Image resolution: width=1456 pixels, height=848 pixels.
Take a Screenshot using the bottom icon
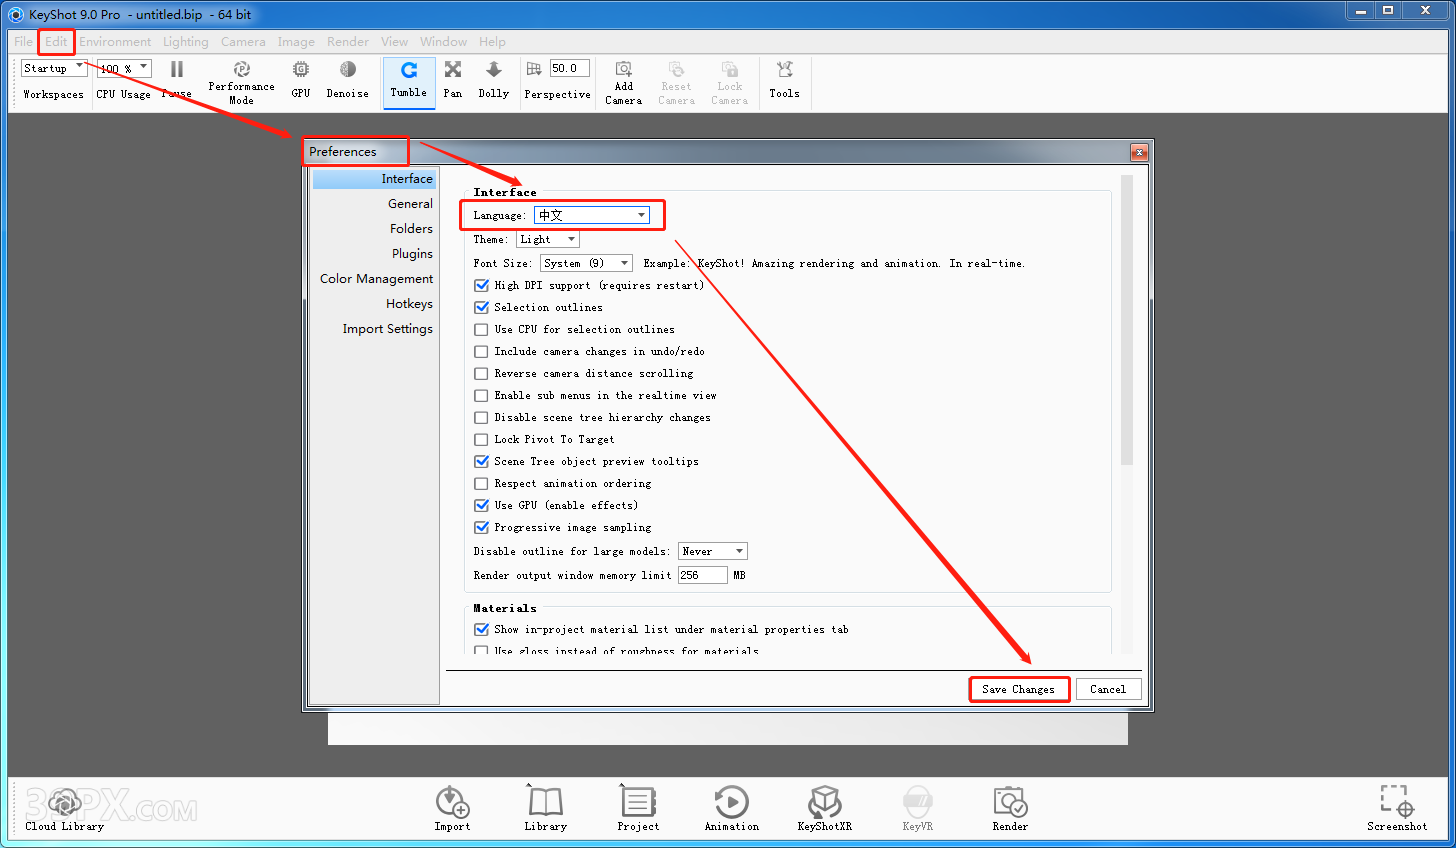click(1396, 803)
